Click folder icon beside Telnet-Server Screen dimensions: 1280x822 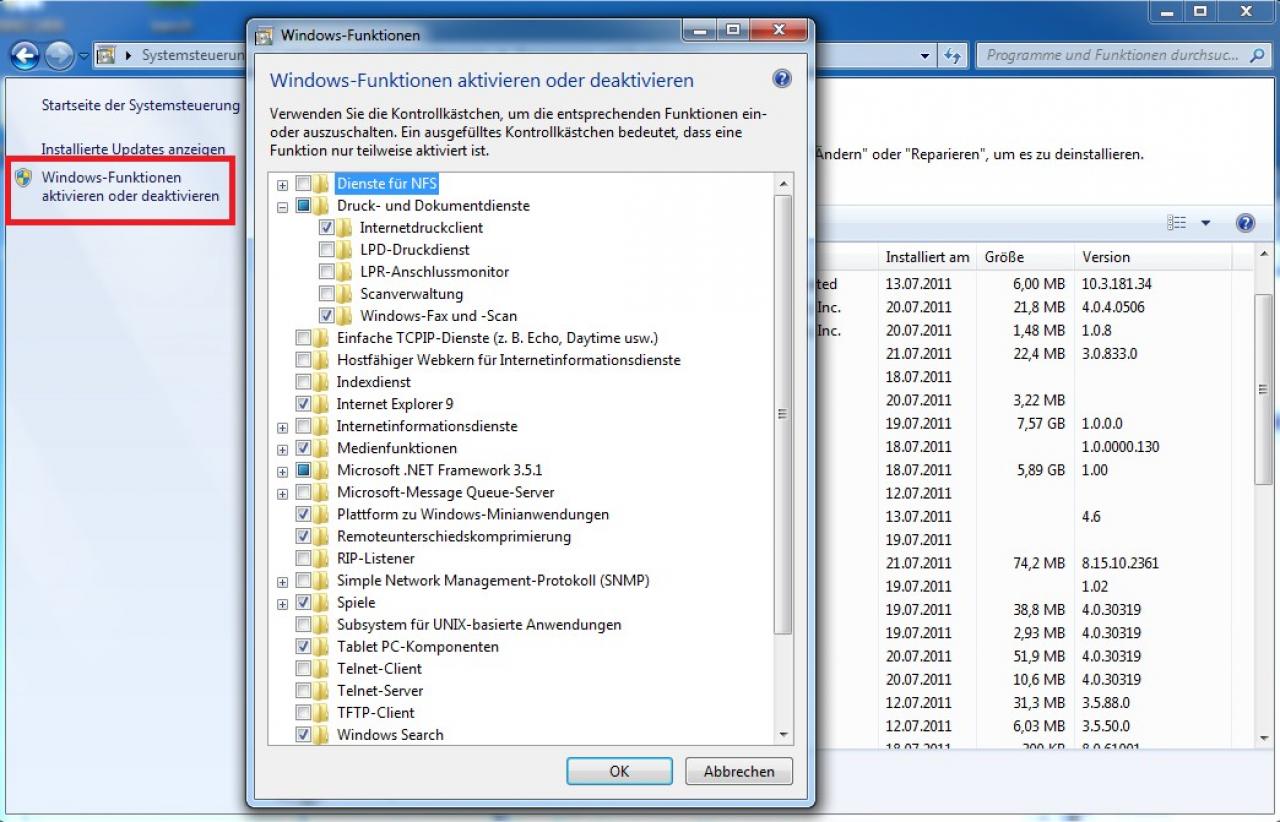point(320,690)
